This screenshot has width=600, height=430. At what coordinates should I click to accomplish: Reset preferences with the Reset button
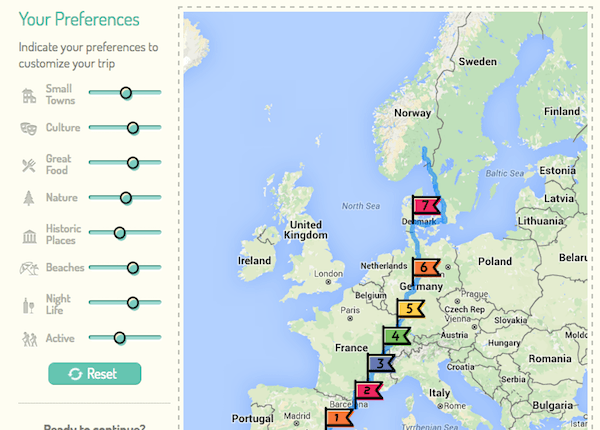(x=95, y=374)
